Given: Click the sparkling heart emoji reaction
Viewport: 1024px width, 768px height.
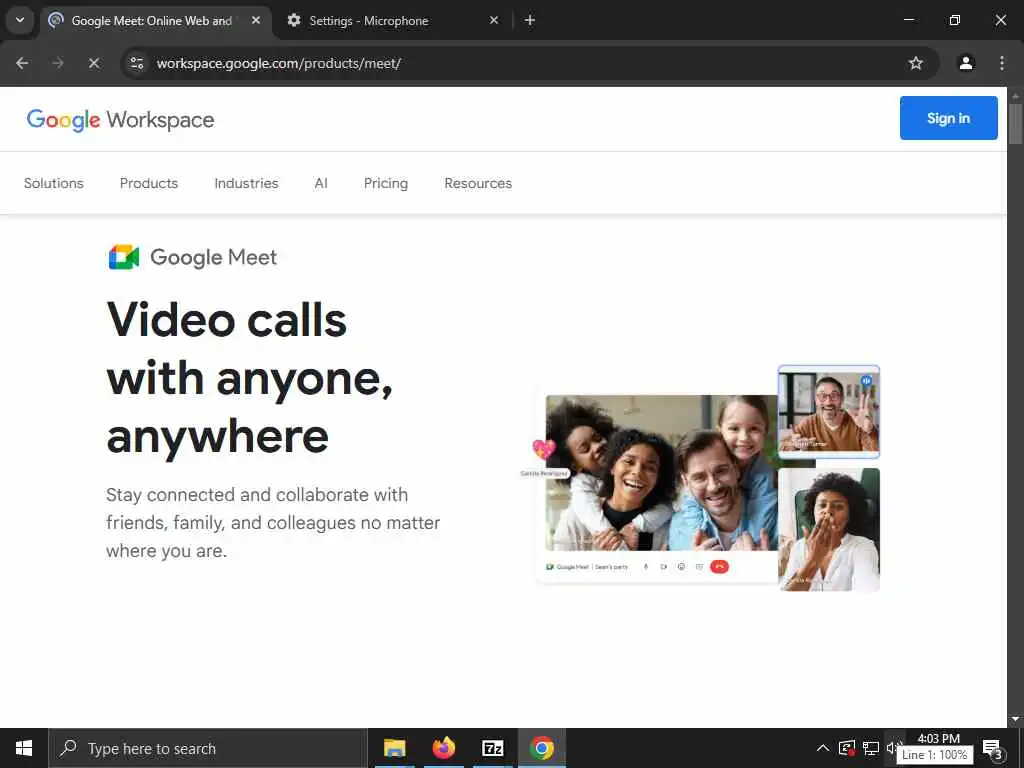Looking at the screenshot, I should (x=543, y=449).
